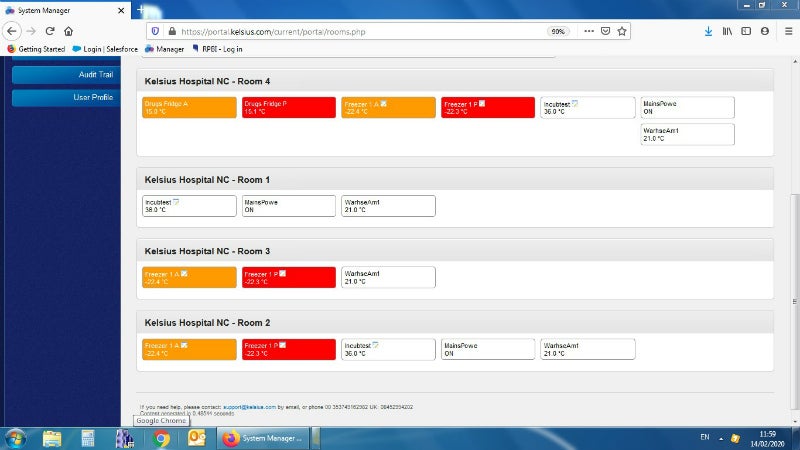The image size is (800, 450).
Task: Bookmark this page with the star icon
Action: [x=623, y=31]
